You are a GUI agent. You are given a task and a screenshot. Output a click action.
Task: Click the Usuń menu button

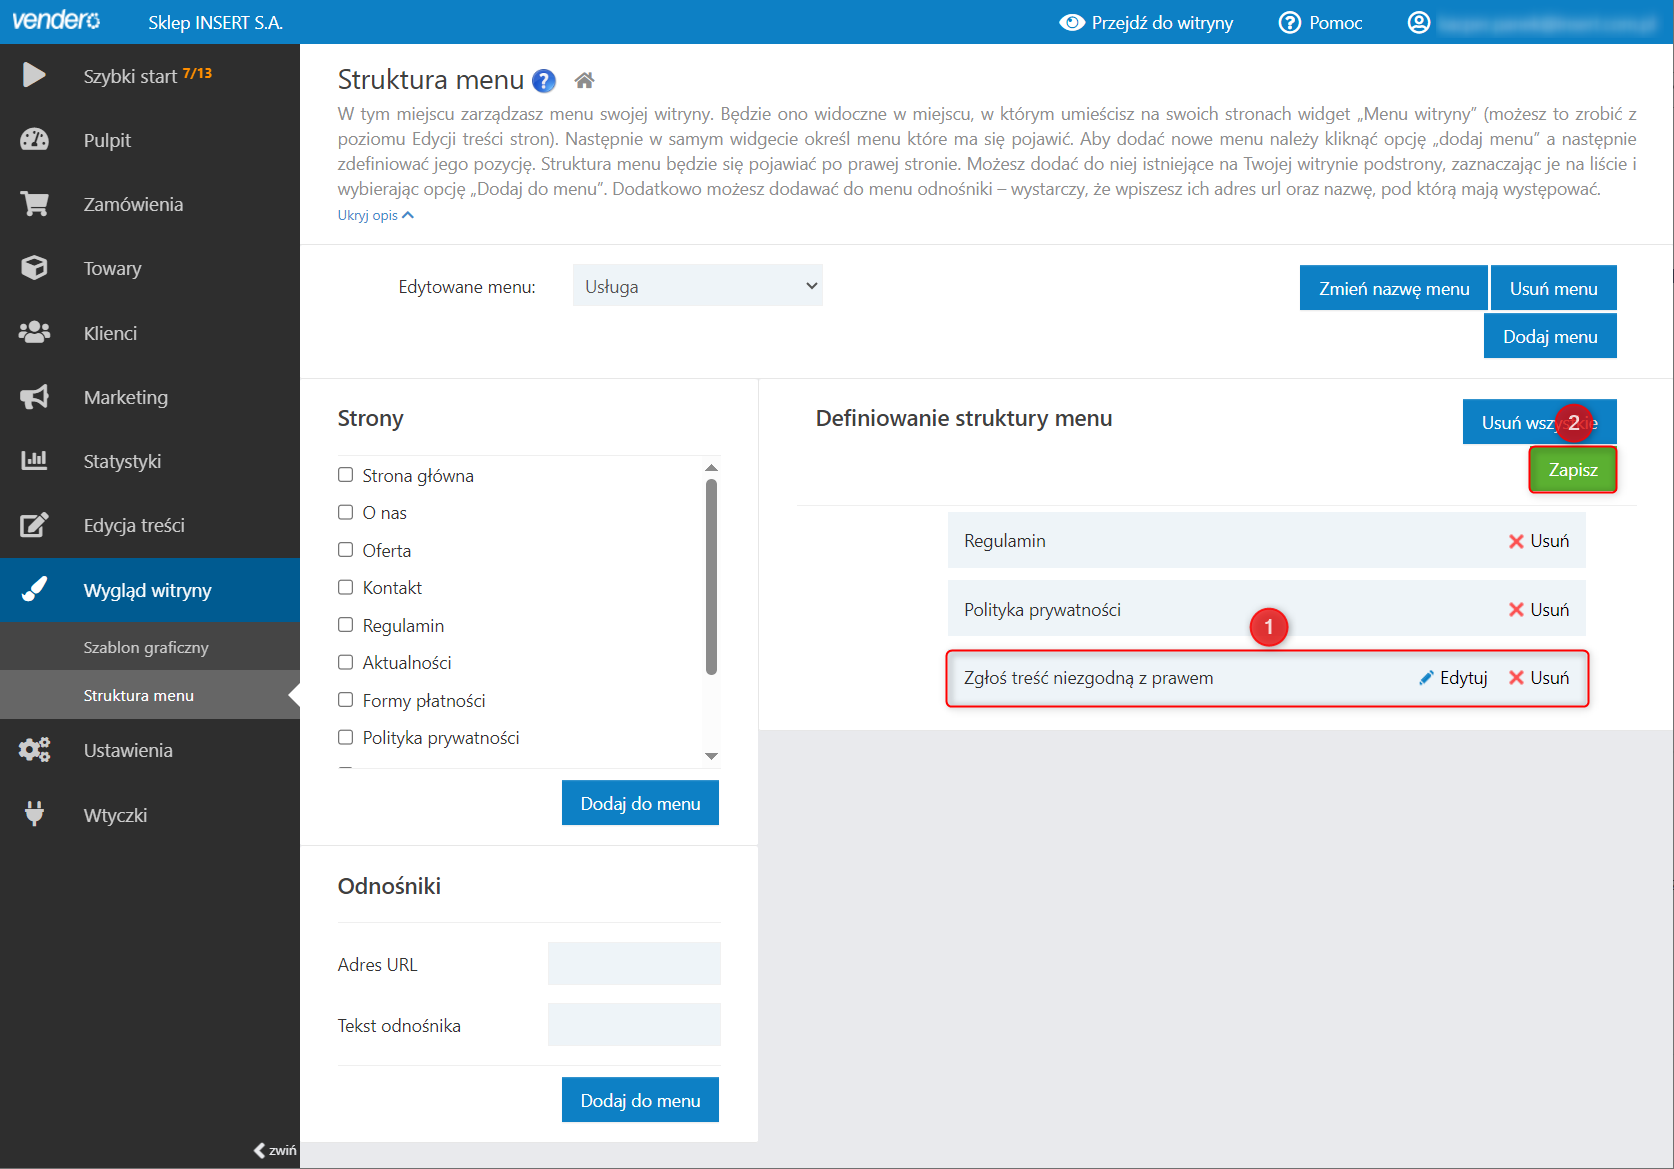tap(1553, 288)
